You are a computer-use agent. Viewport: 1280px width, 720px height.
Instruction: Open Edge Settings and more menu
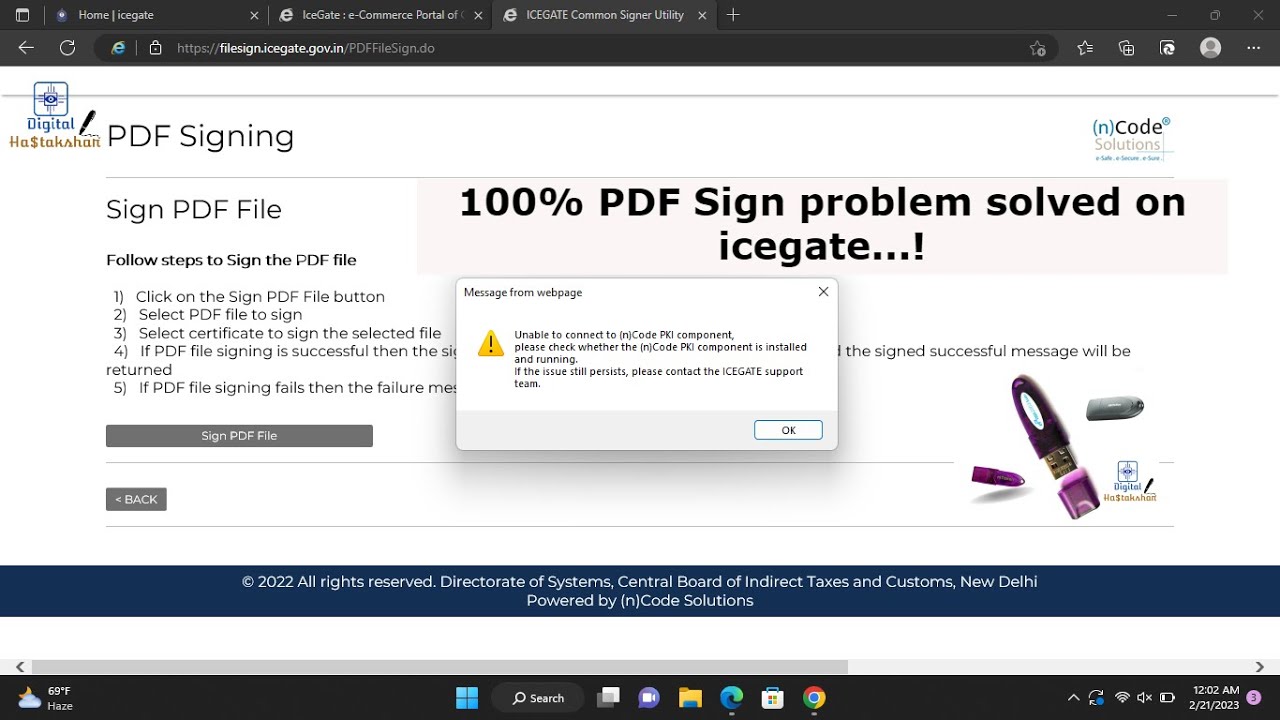point(1254,48)
